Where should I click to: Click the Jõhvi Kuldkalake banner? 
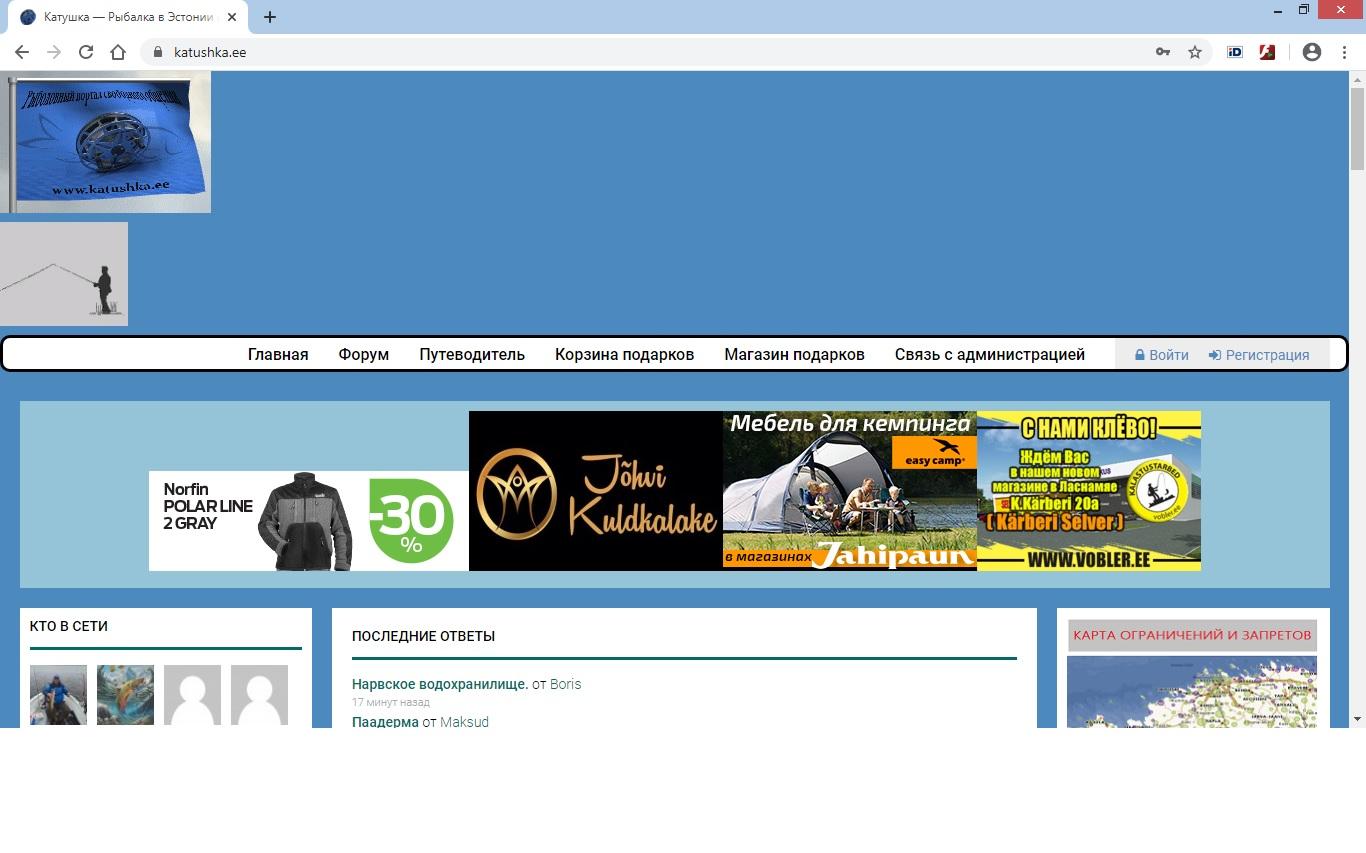(x=595, y=491)
